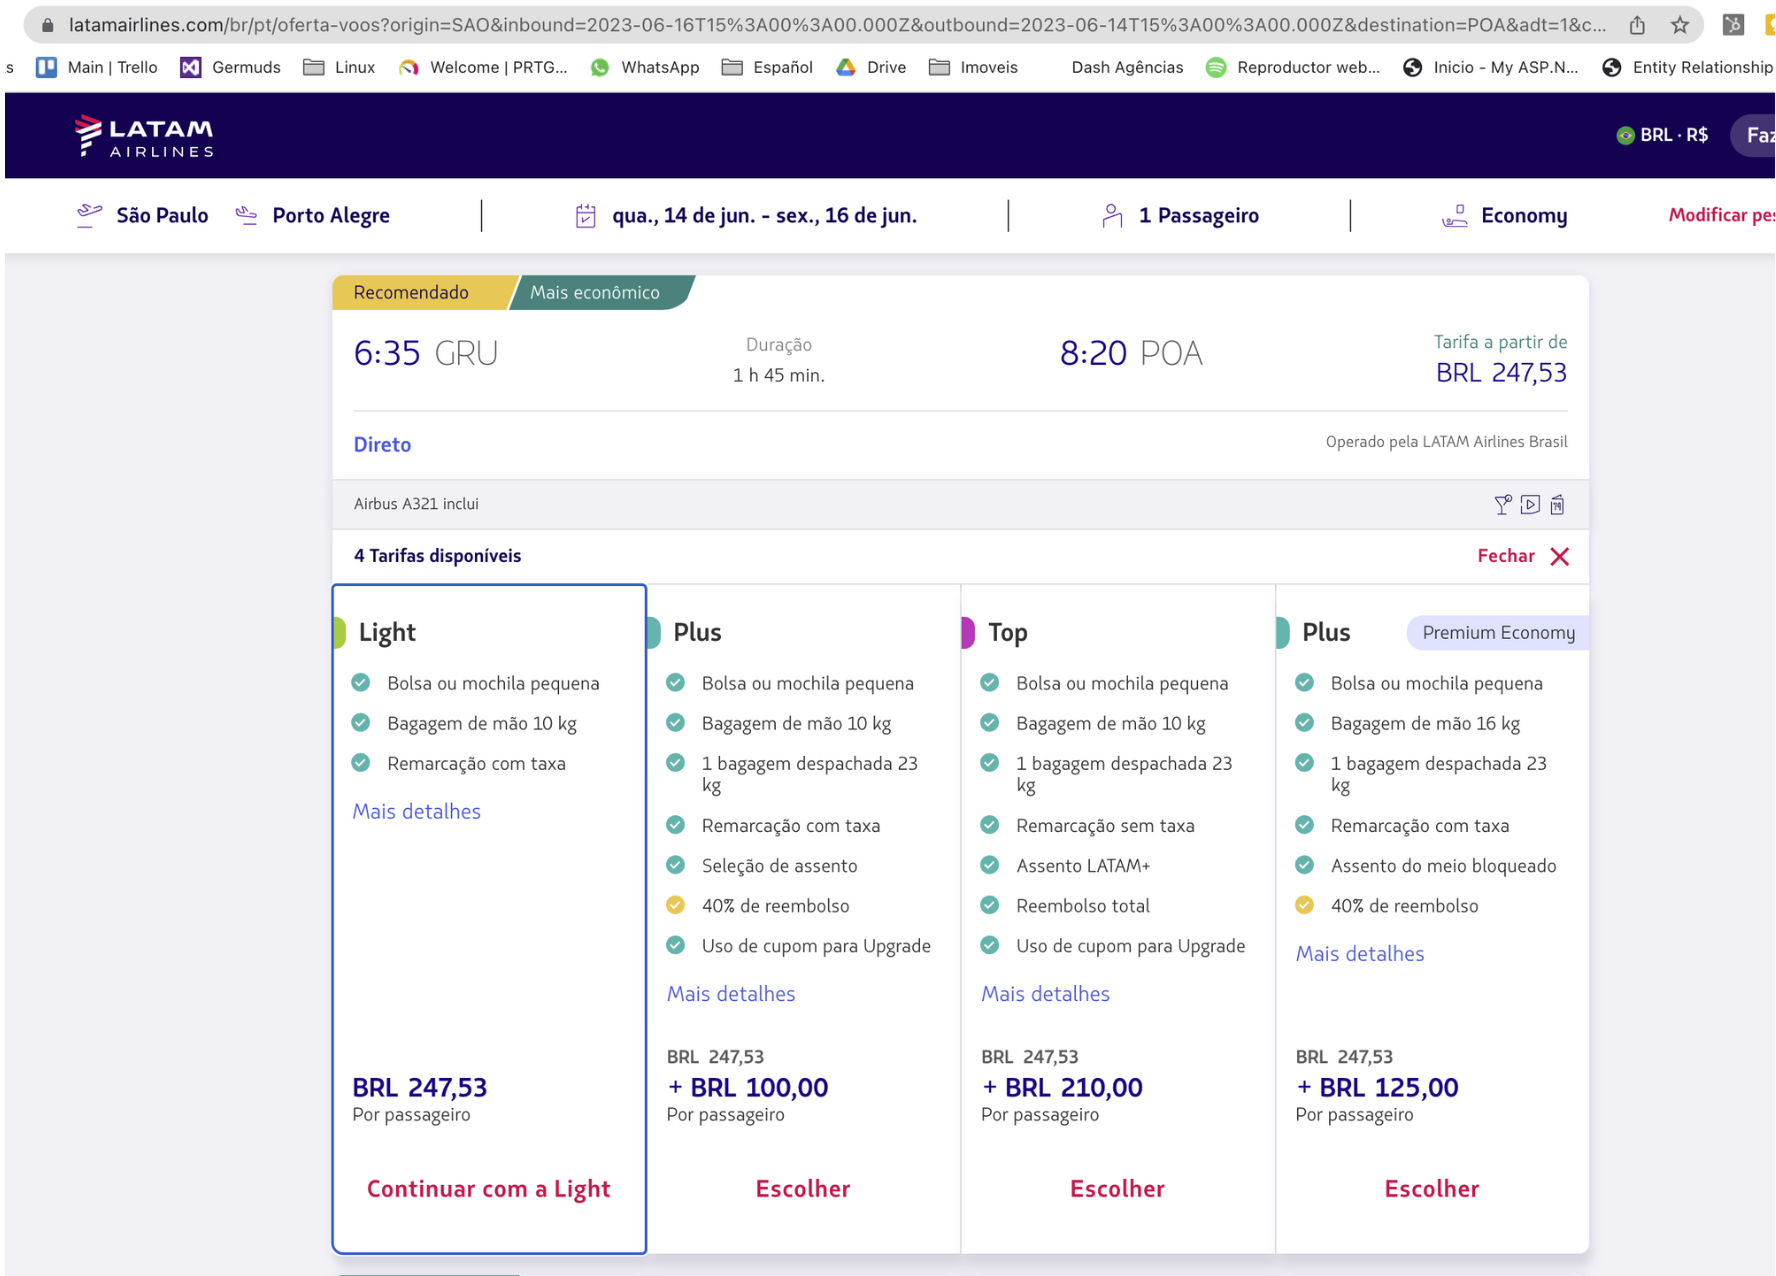The width and height of the screenshot is (1776, 1276).
Task: Open the Entity Relationship bookmark
Action: click(1687, 67)
